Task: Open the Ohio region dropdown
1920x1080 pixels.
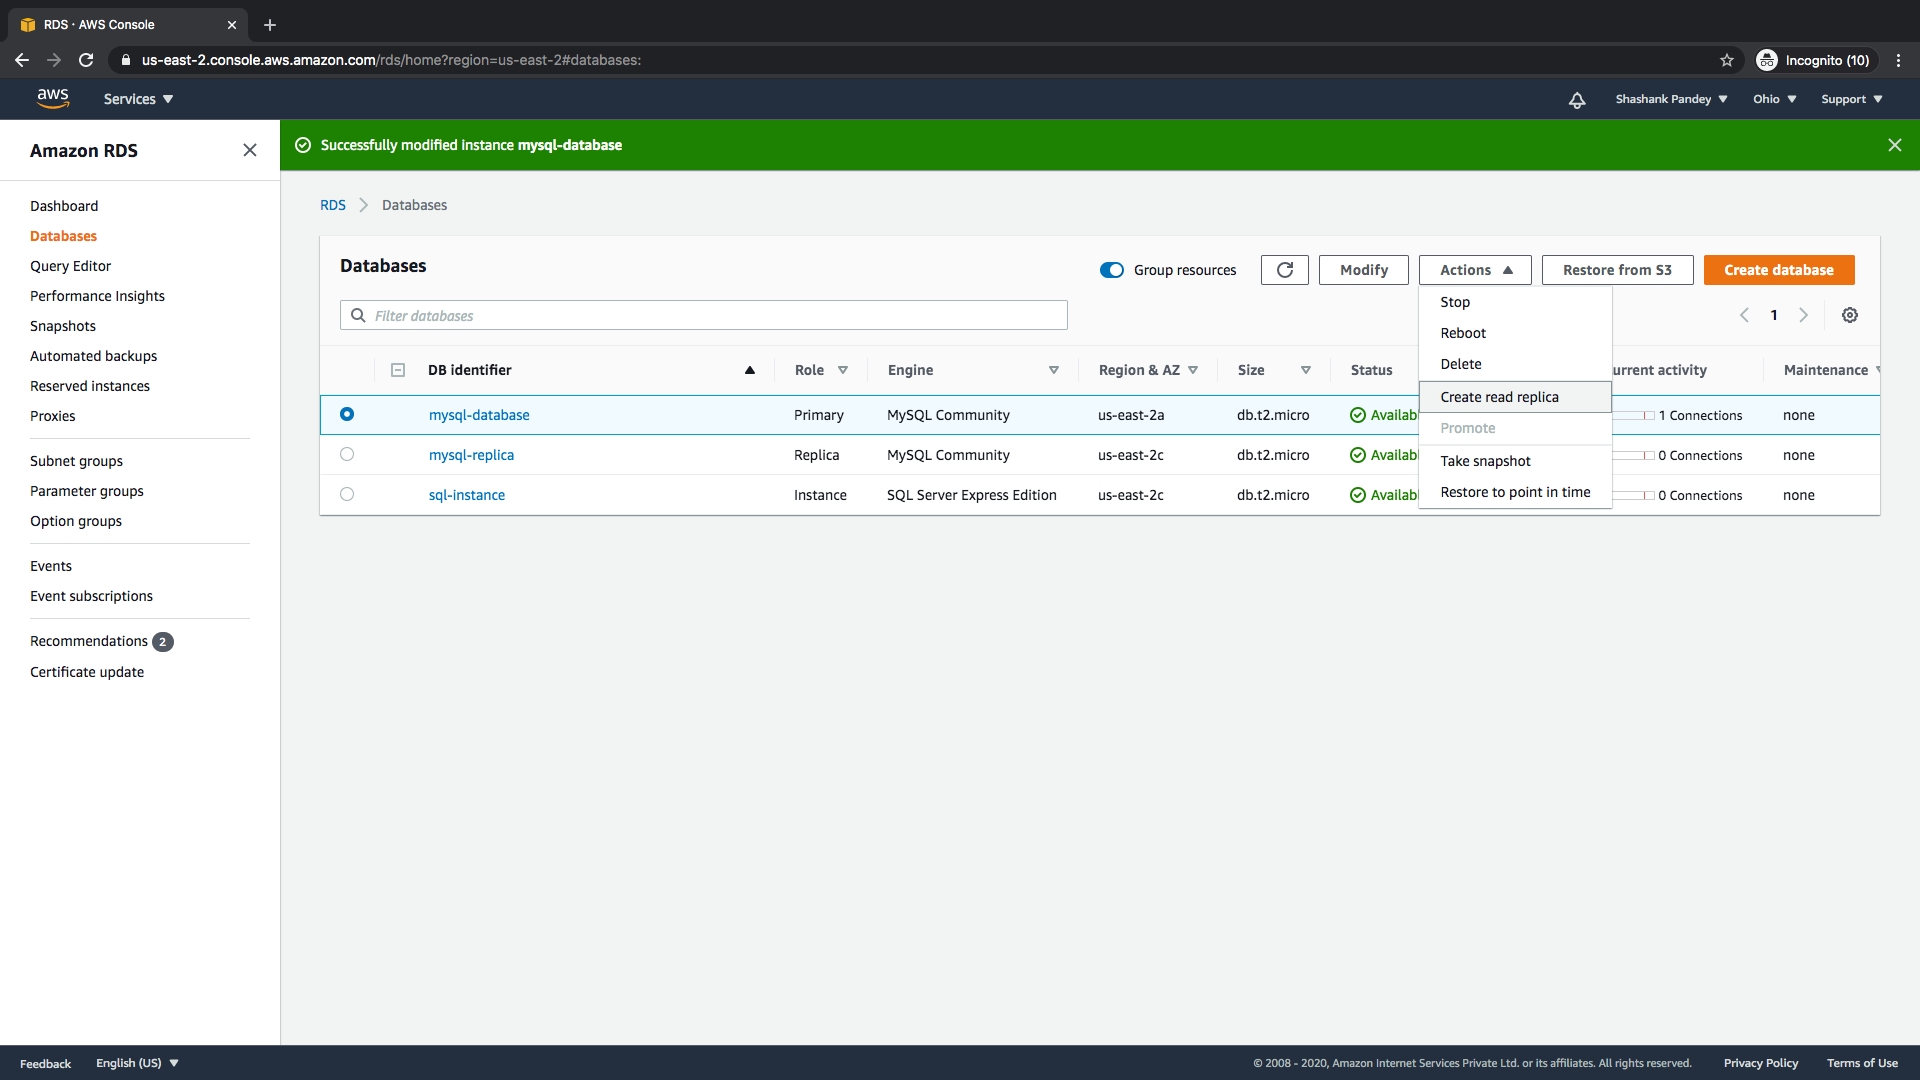Action: pos(1774,99)
